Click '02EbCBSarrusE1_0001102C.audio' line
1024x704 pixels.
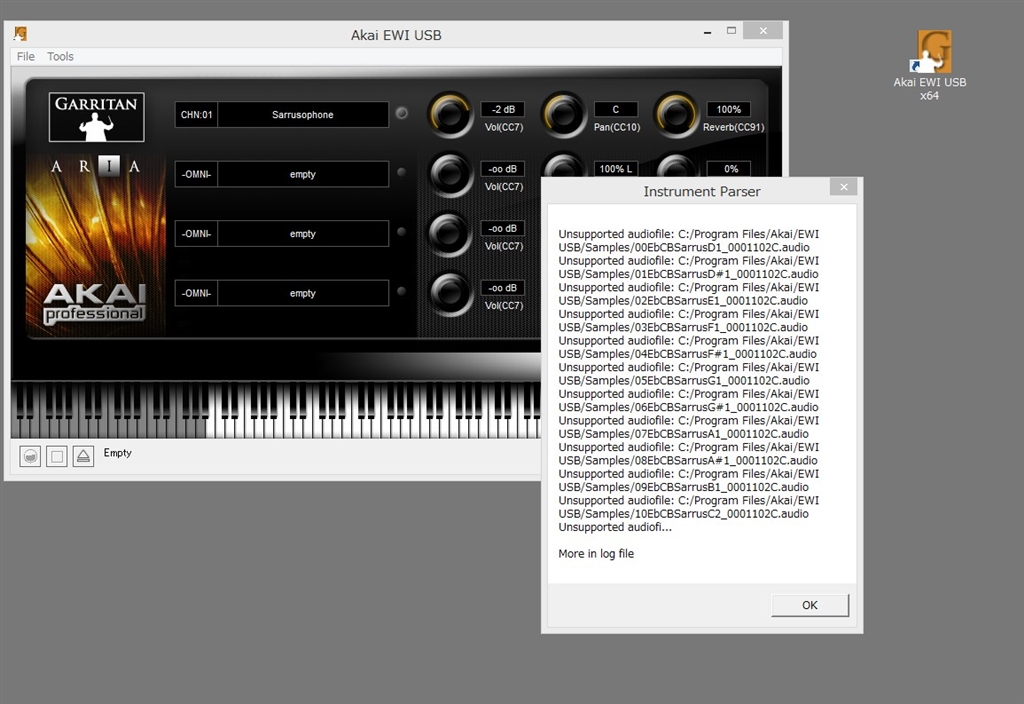pyautogui.click(x=683, y=301)
